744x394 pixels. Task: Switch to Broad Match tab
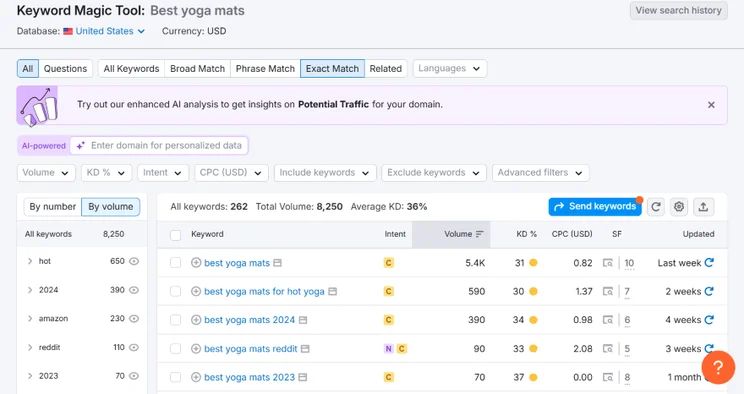pos(197,69)
